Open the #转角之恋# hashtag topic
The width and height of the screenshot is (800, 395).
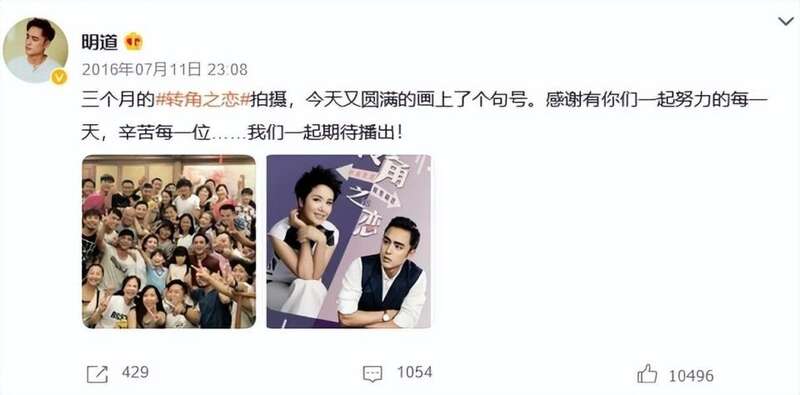tap(203, 100)
